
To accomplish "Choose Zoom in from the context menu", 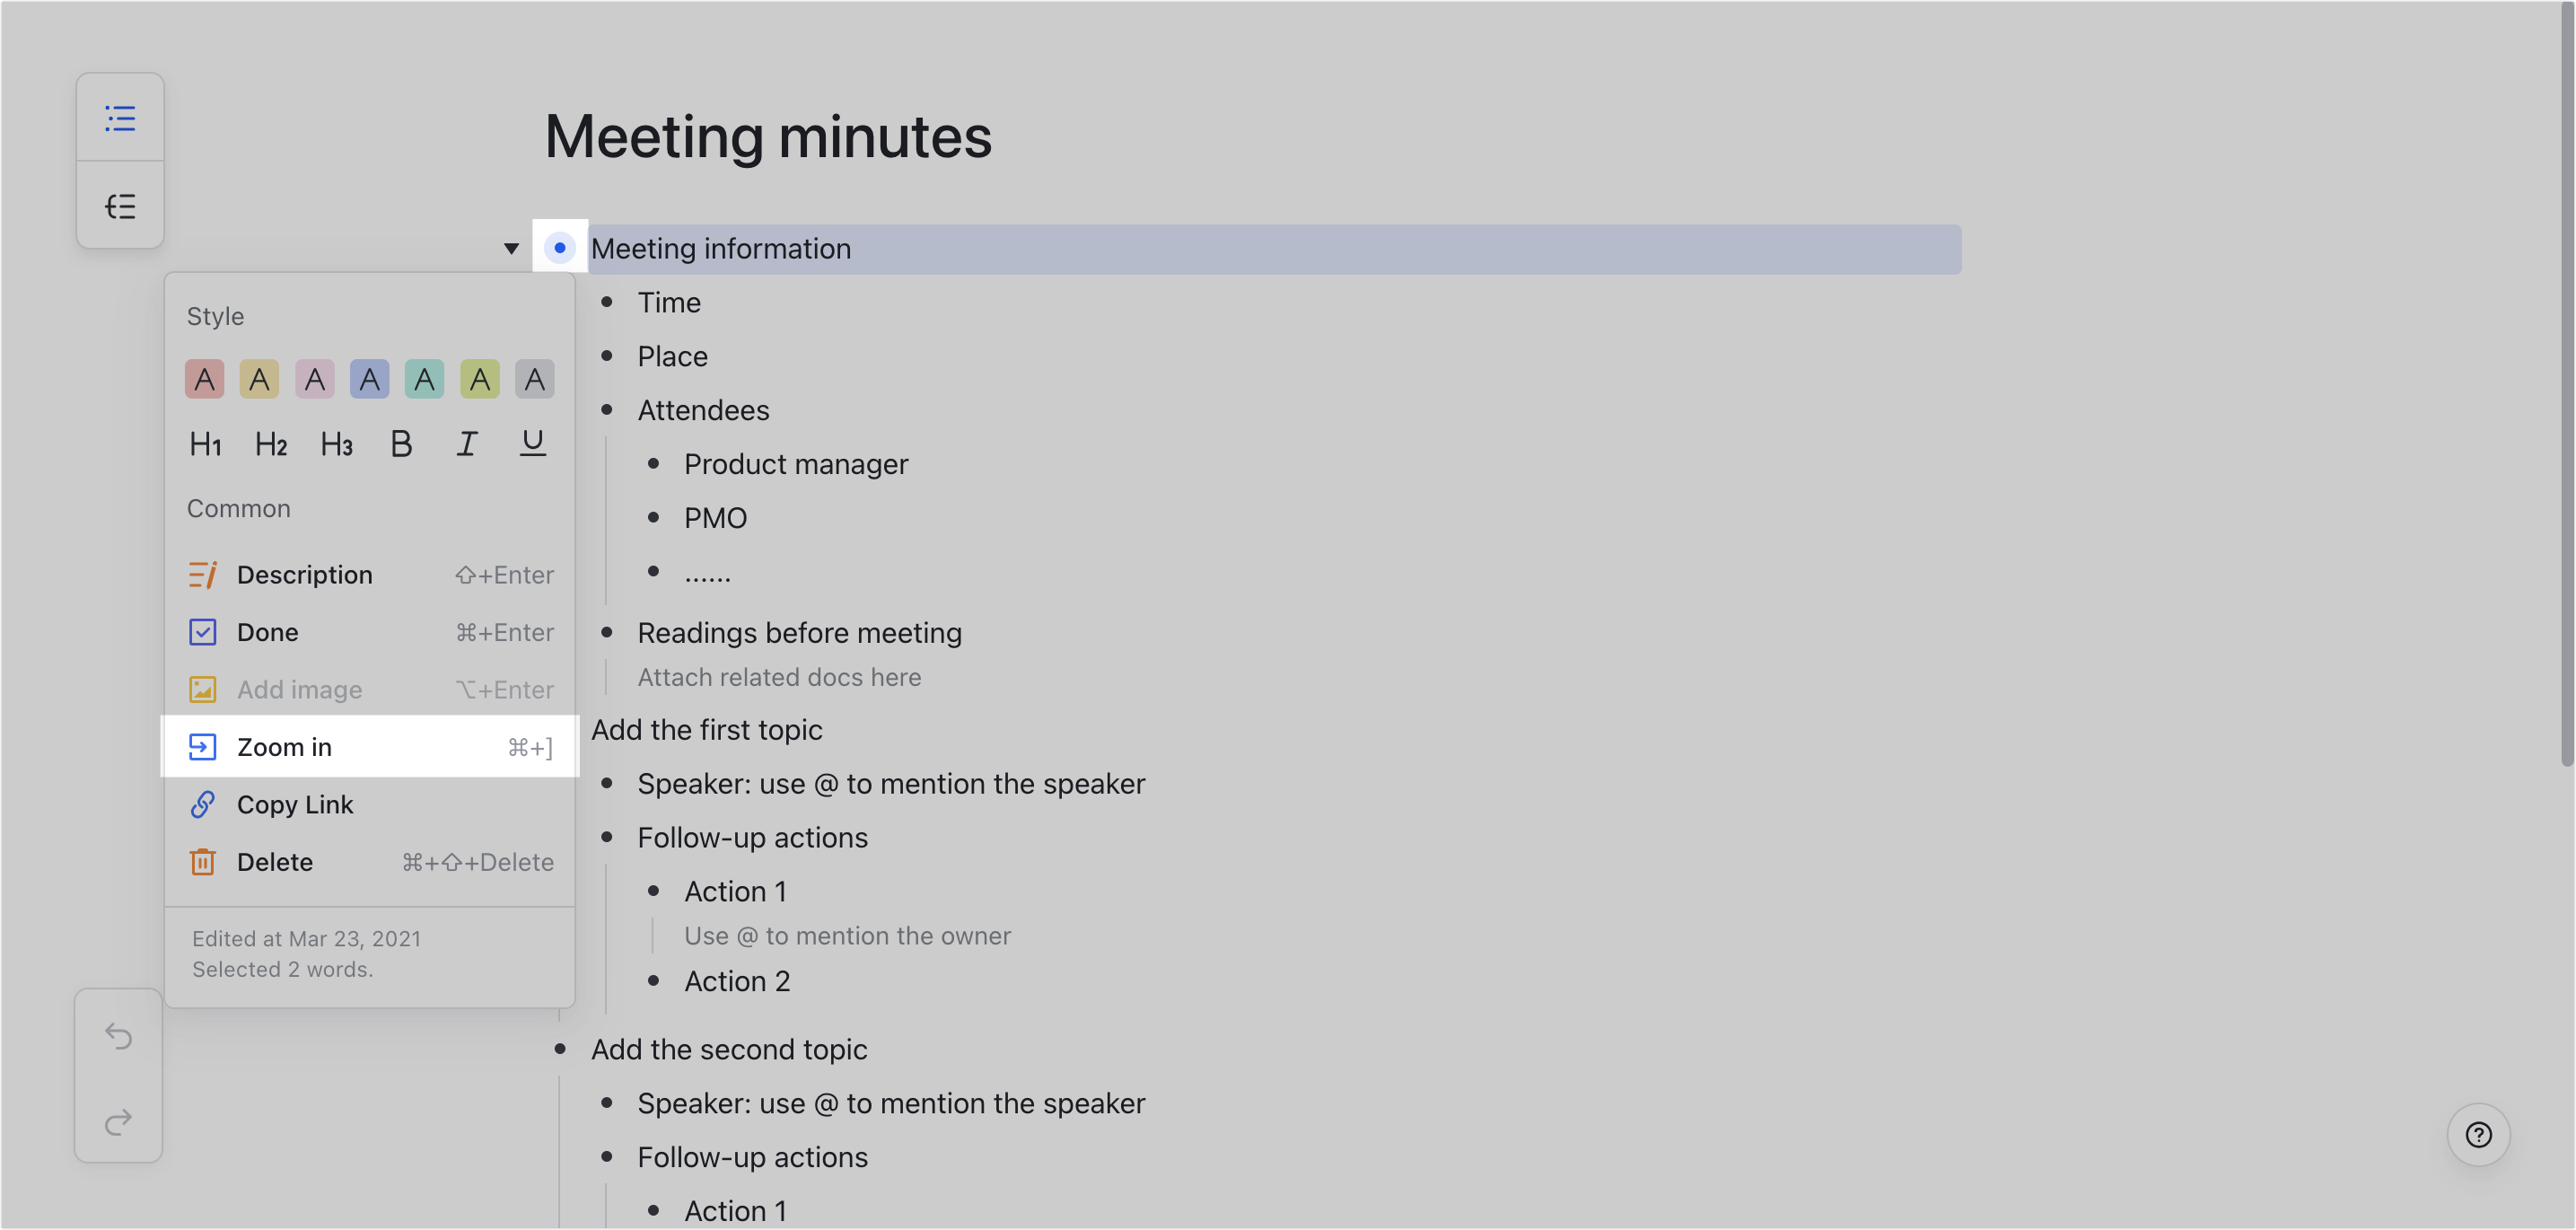I will pos(284,746).
